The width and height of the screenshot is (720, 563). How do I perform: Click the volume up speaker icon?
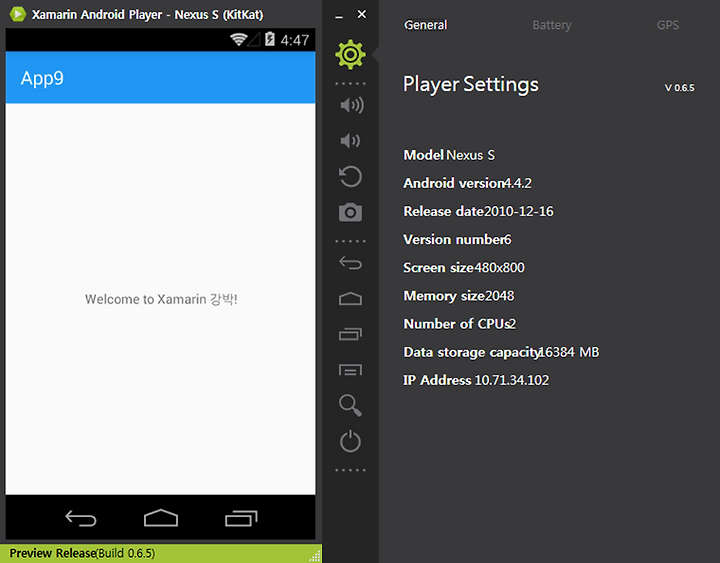[x=352, y=105]
